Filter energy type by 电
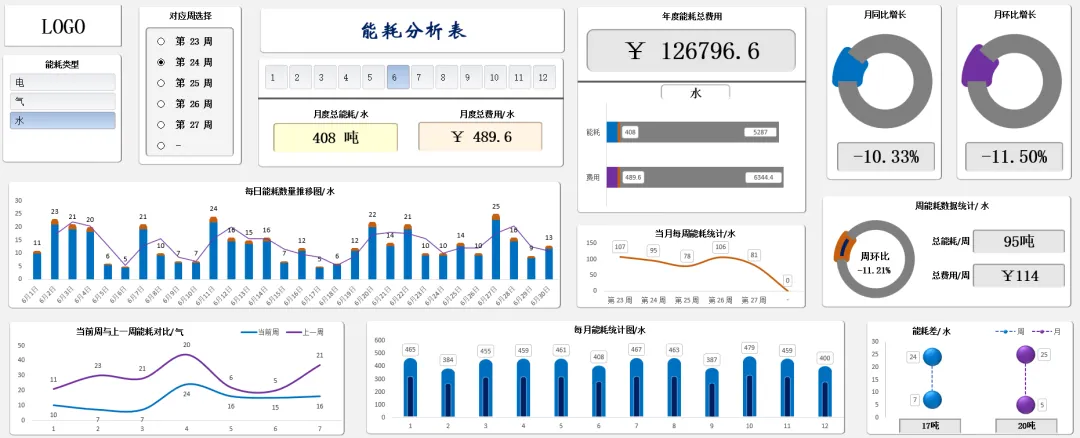Image resolution: width=1080 pixels, height=438 pixels. tap(63, 83)
